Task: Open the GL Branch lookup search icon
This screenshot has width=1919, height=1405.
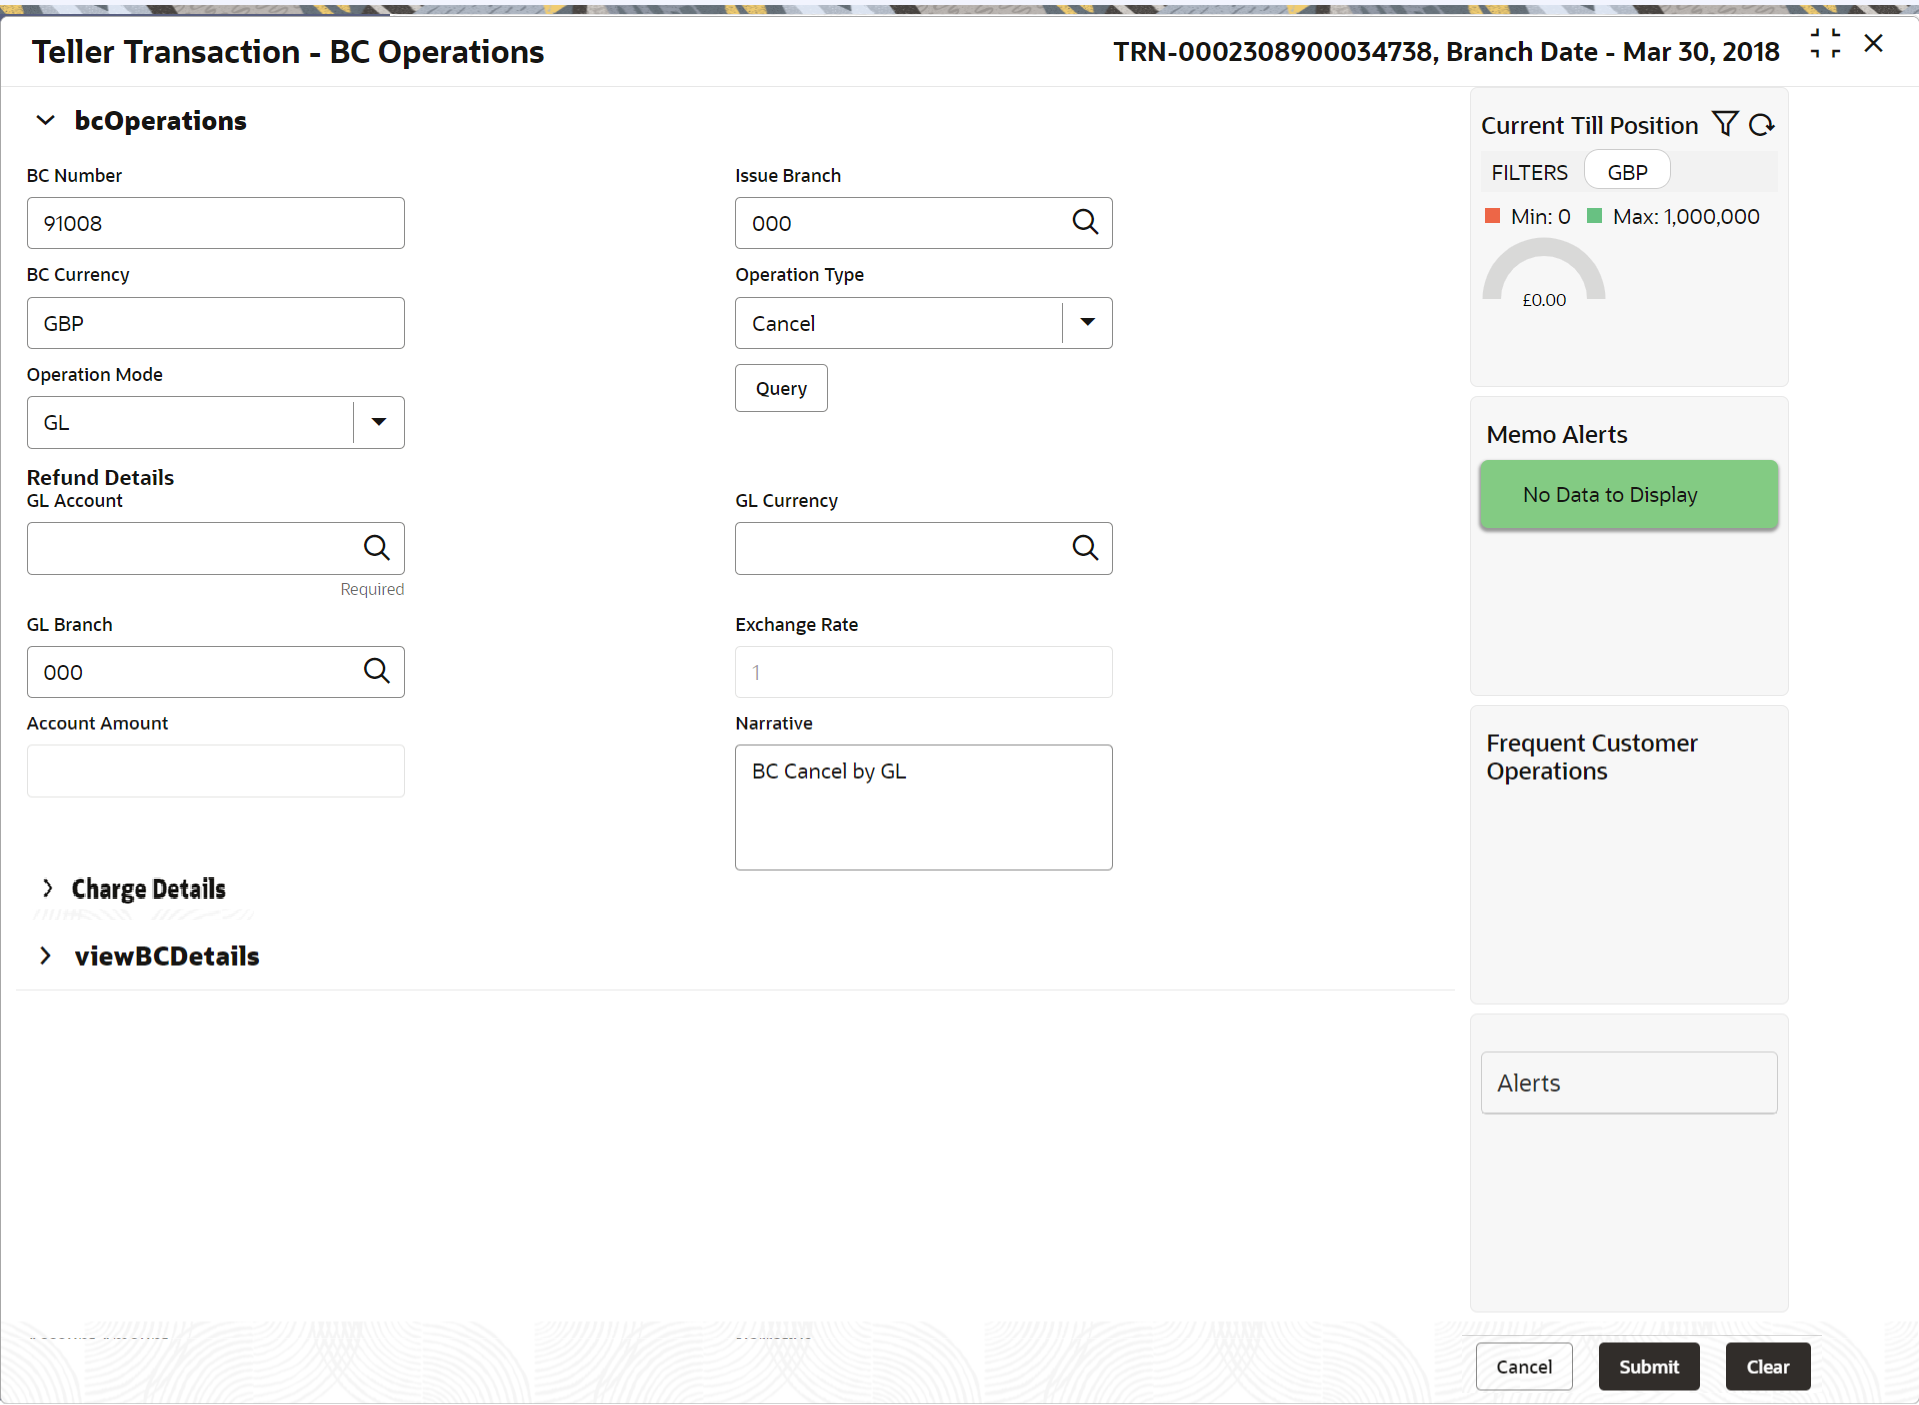Action: [376, 671]
